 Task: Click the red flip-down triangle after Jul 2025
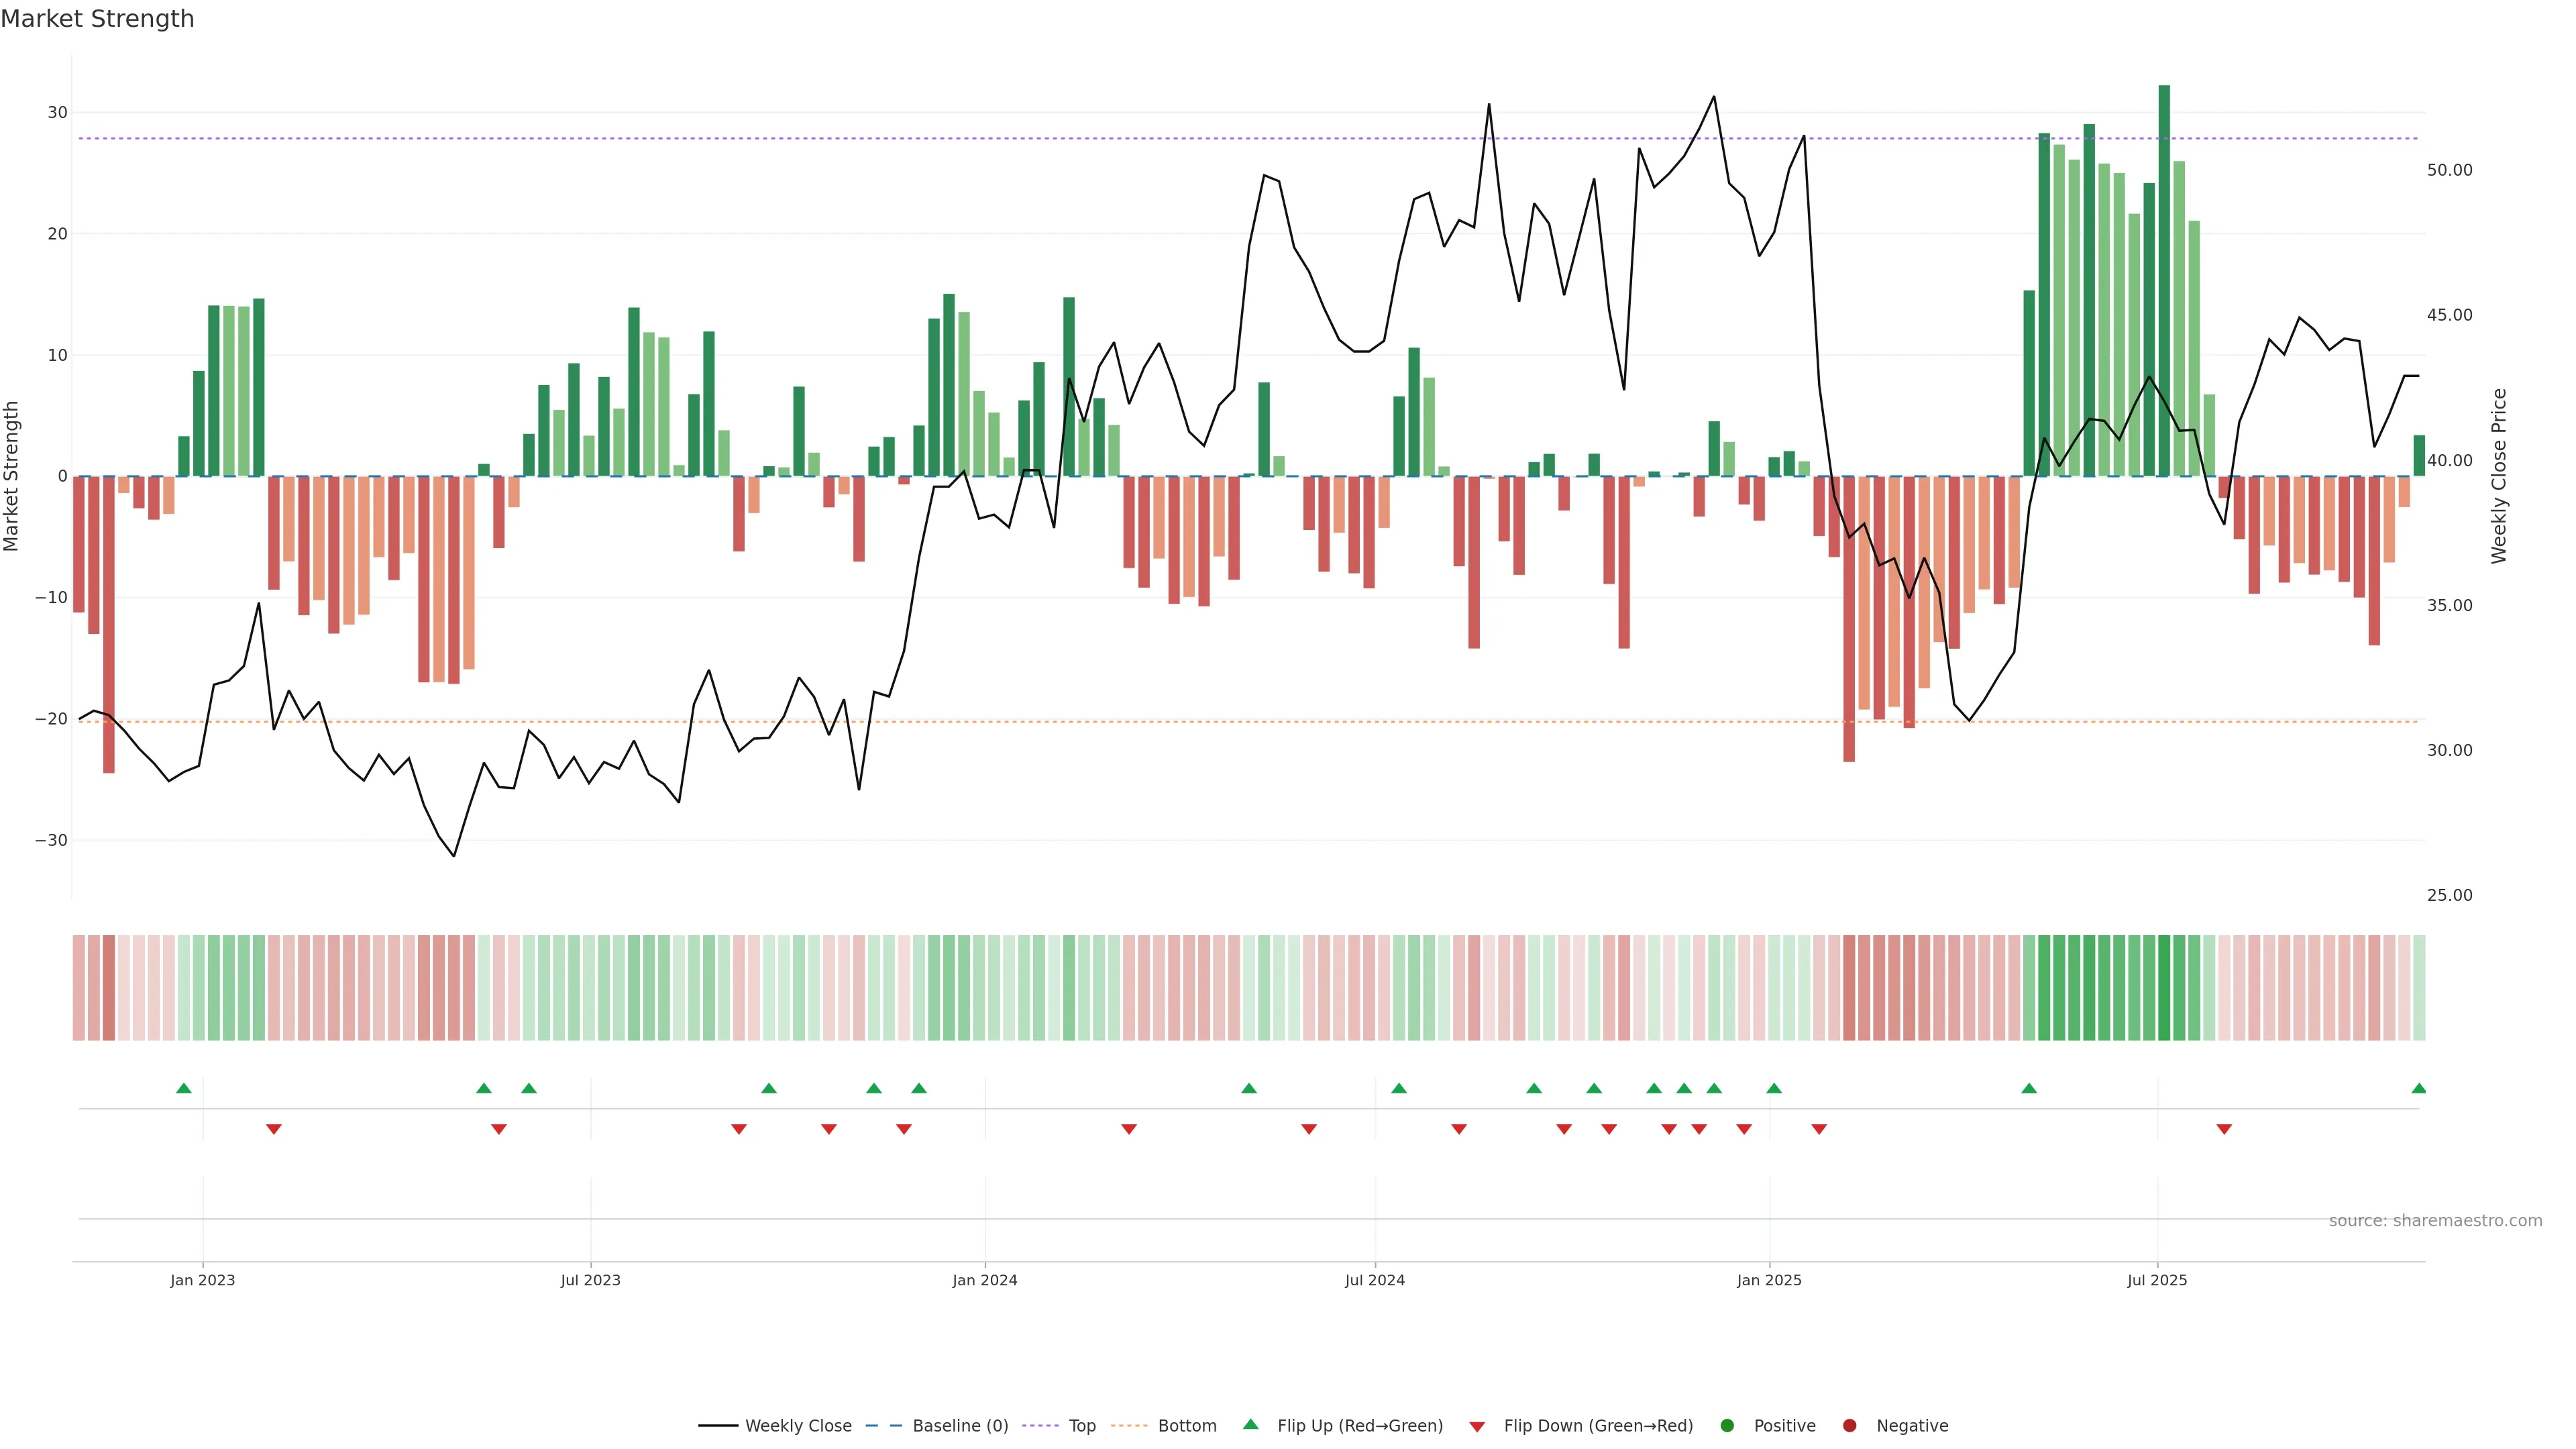(2224, 1129)
